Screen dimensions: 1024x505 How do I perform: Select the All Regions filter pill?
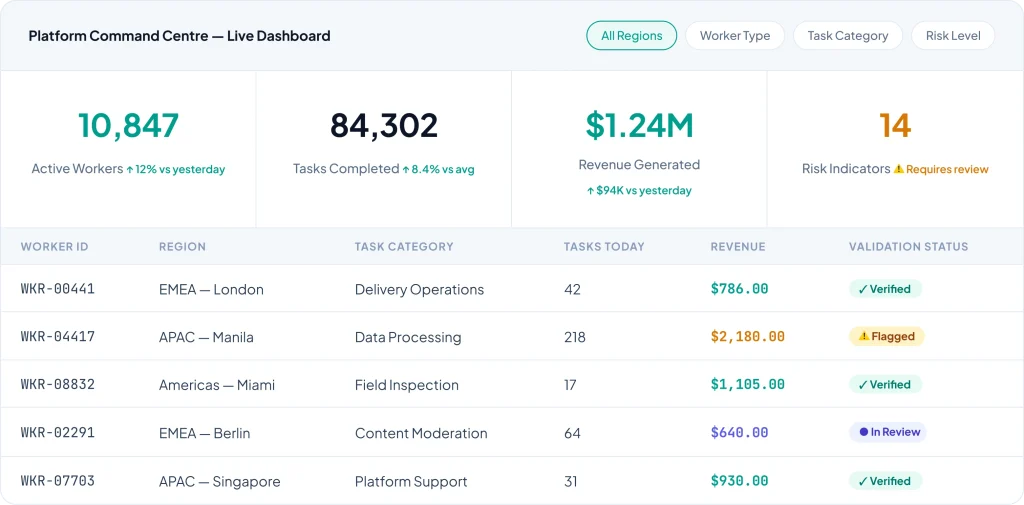point(631,36)
